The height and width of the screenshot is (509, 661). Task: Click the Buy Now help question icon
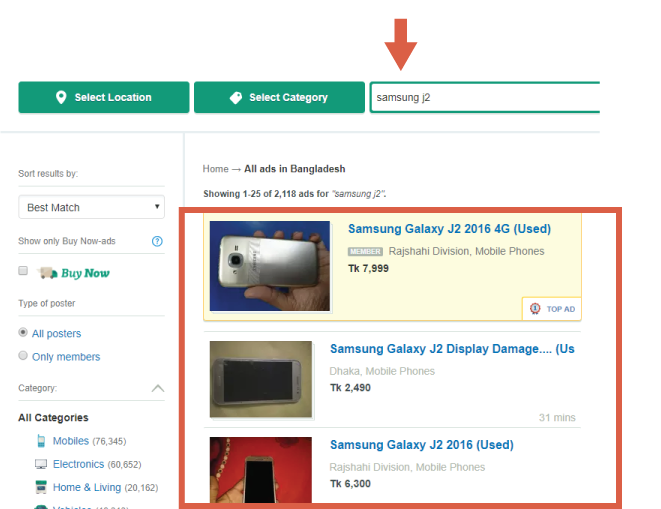[x=157, y=241]
